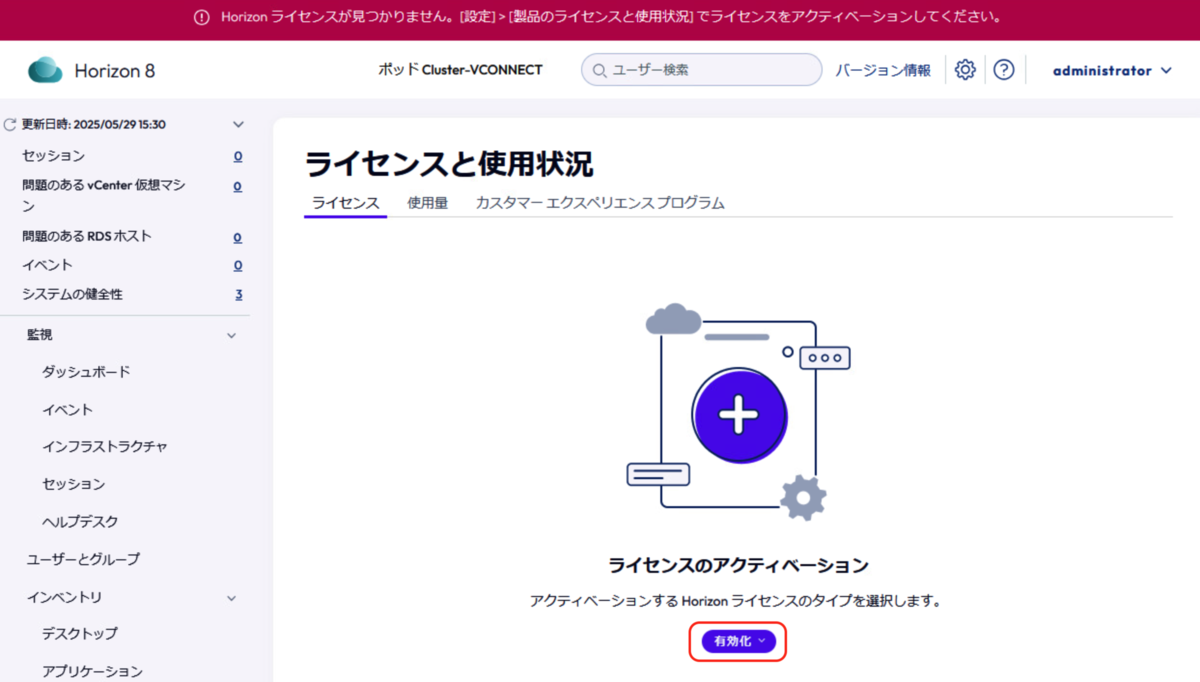The width and height of the screenshot is (1200, 682).
Task: Open イベント under 監視 menu
Action: click(x=67, y=410)
